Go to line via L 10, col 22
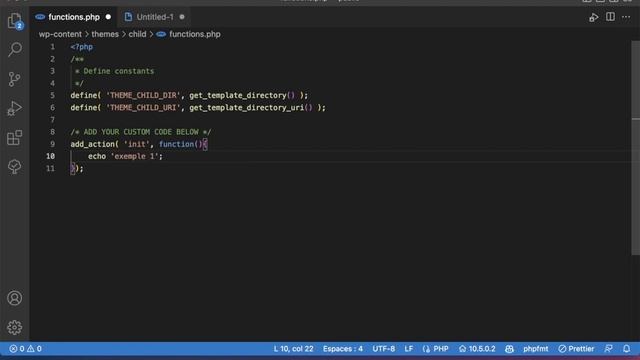640x360 pixels. [293, 349]
